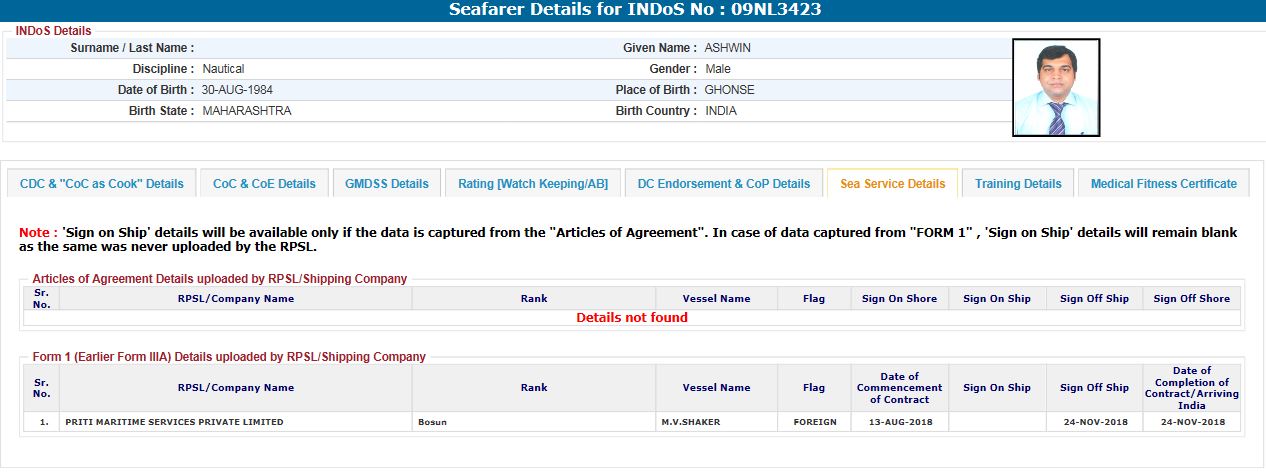Select Rating [Watch Keeping/AB] tab
Image resolution: width=1266 pixels, height=474 pixels.
tap(532, 184)
